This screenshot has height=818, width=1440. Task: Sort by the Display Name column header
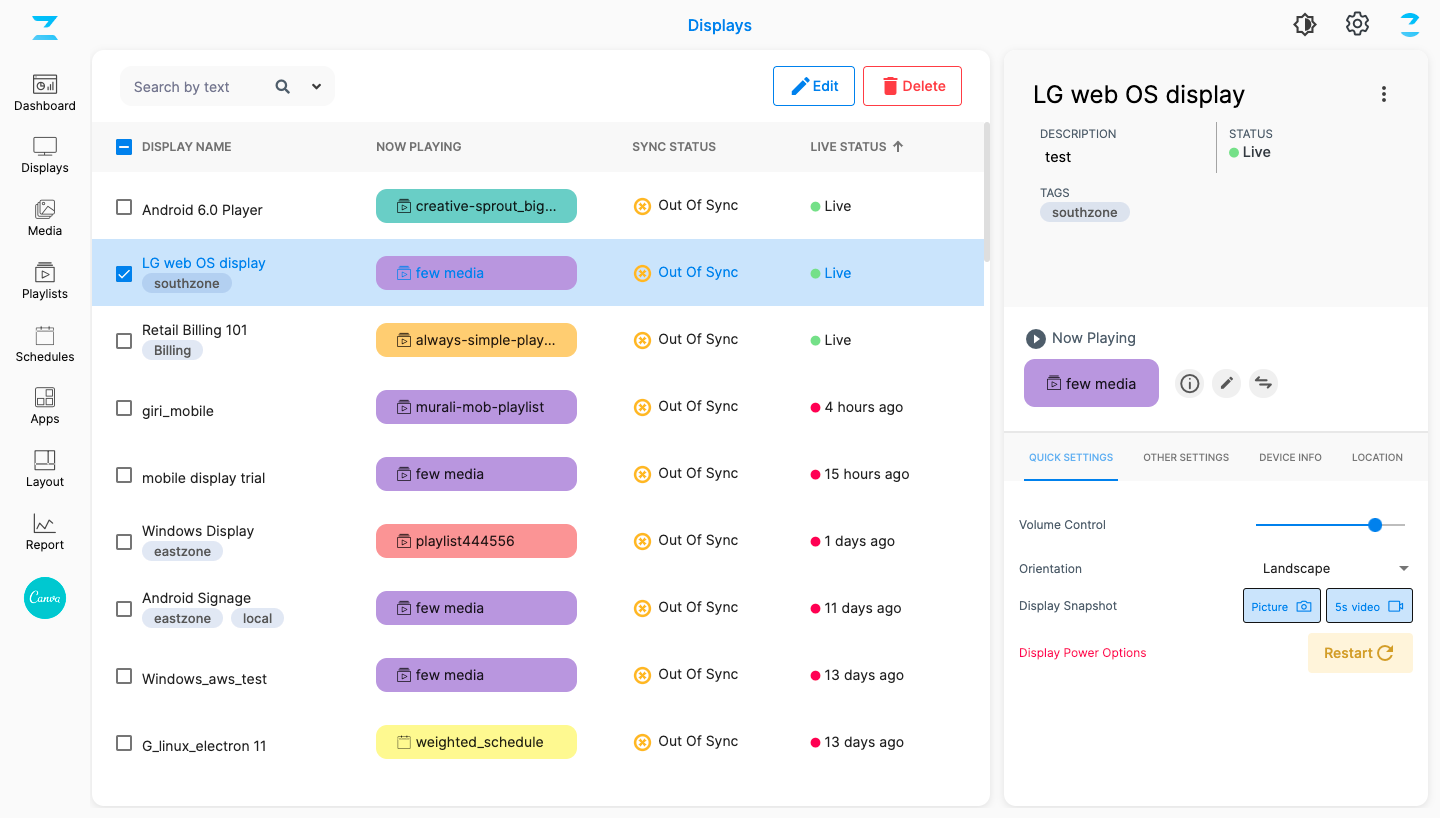coord(186,146)
